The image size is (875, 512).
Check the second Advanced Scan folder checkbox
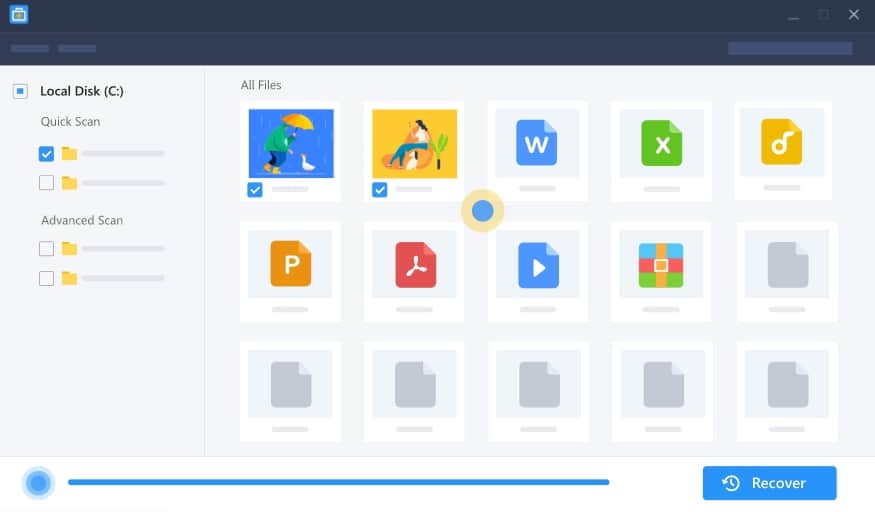coord(46,278)
